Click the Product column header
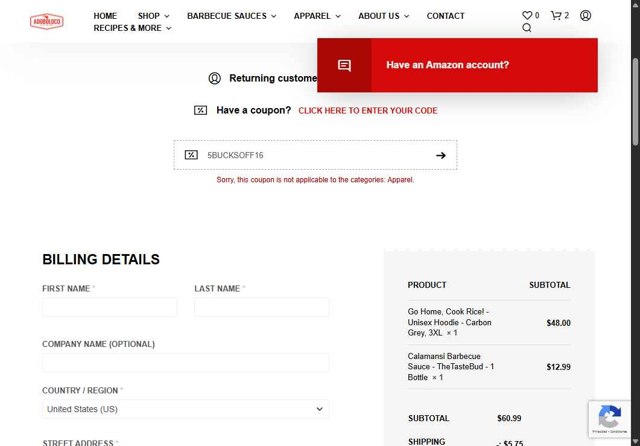640x446 pixels. pyautogui.click(x=427, y=285)
